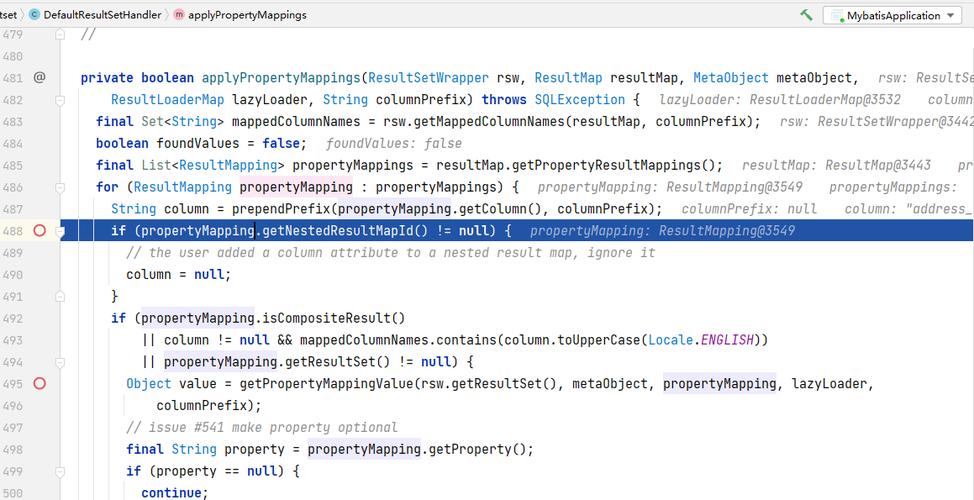Image resolution: width=974 pixels, height=500 pixels.
Task: Collapse the if-block fold on line 488
Action: [60, 231]
